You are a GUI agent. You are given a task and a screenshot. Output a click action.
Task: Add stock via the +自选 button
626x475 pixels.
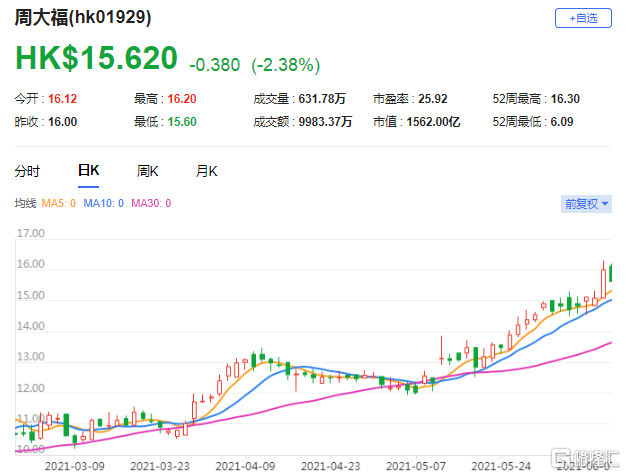coord(583,18)
